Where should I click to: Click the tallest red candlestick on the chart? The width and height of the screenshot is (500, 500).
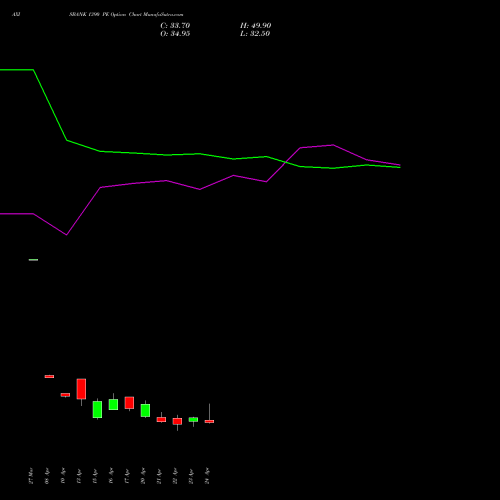81,389
